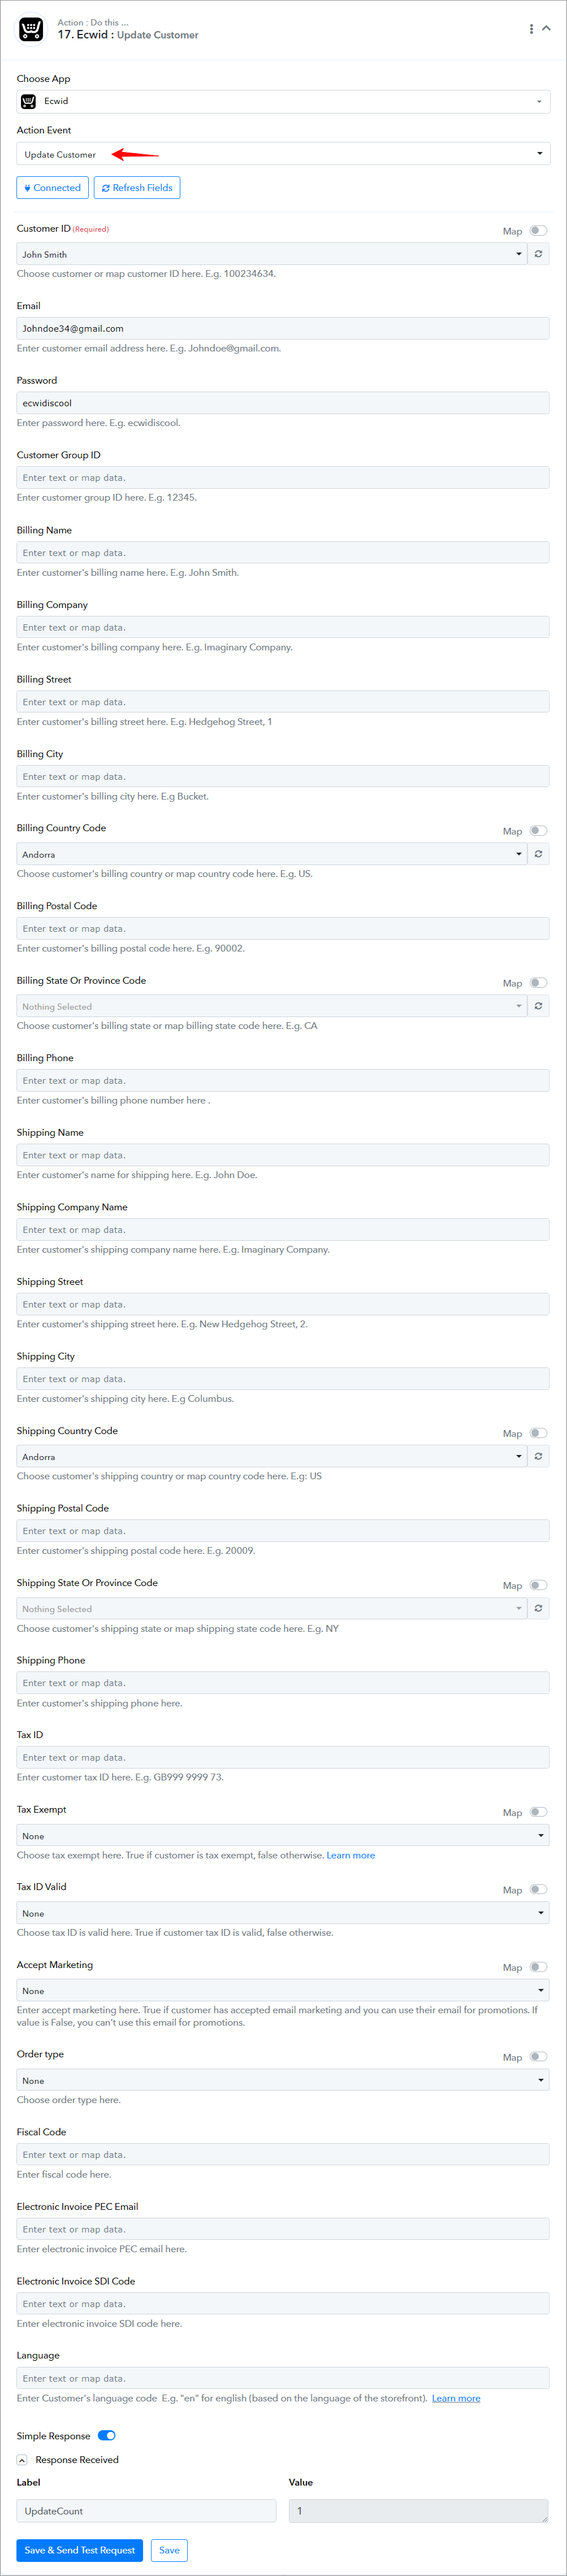Open the Tax Exempt dropdown
Screen dimensions: 567x2576
click(283, 1836)
